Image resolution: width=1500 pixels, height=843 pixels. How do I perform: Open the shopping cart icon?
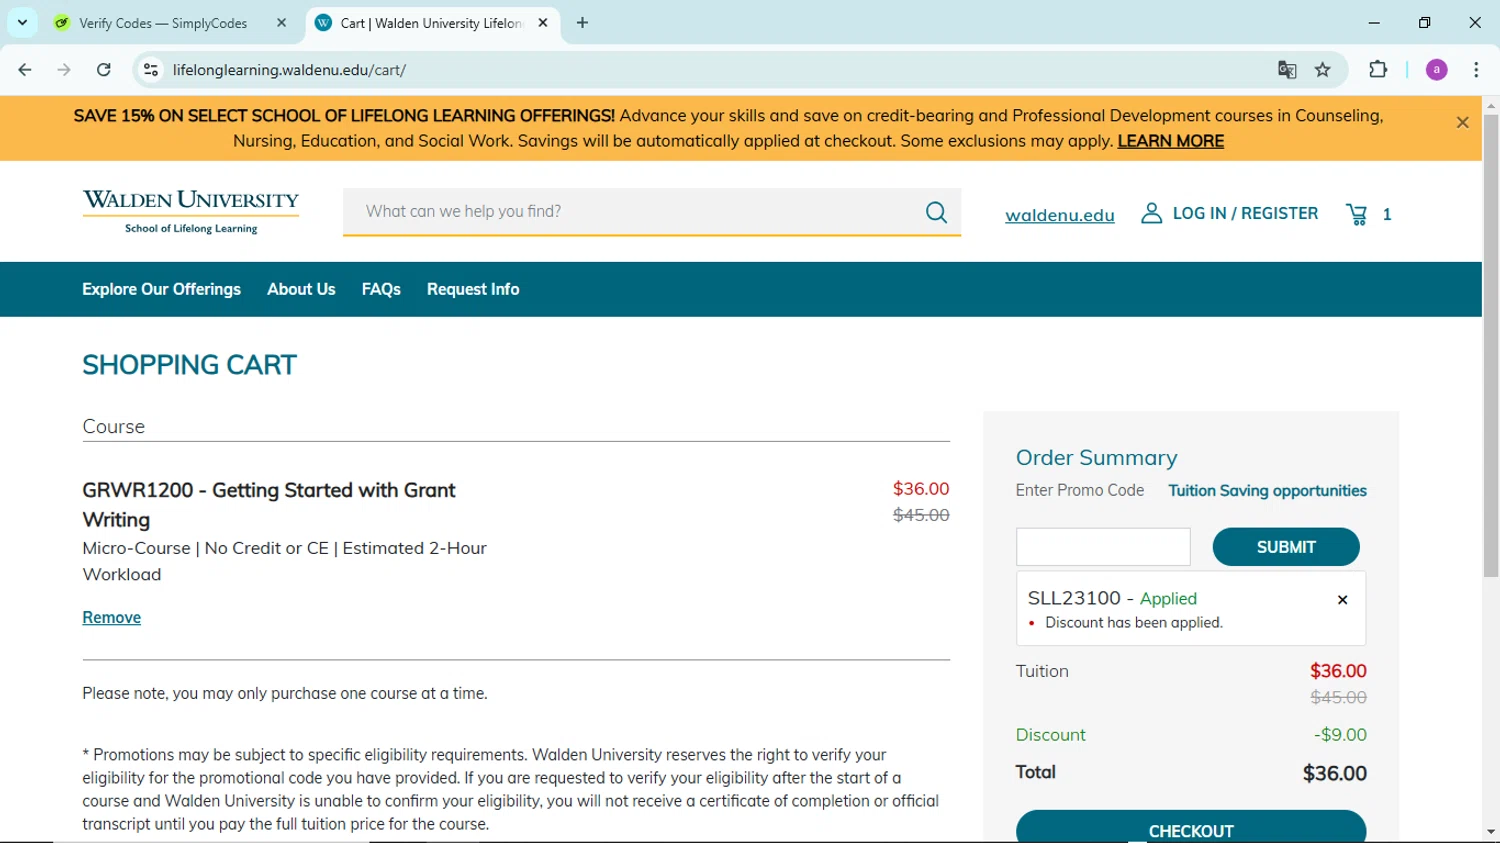tap(1357, 214)
